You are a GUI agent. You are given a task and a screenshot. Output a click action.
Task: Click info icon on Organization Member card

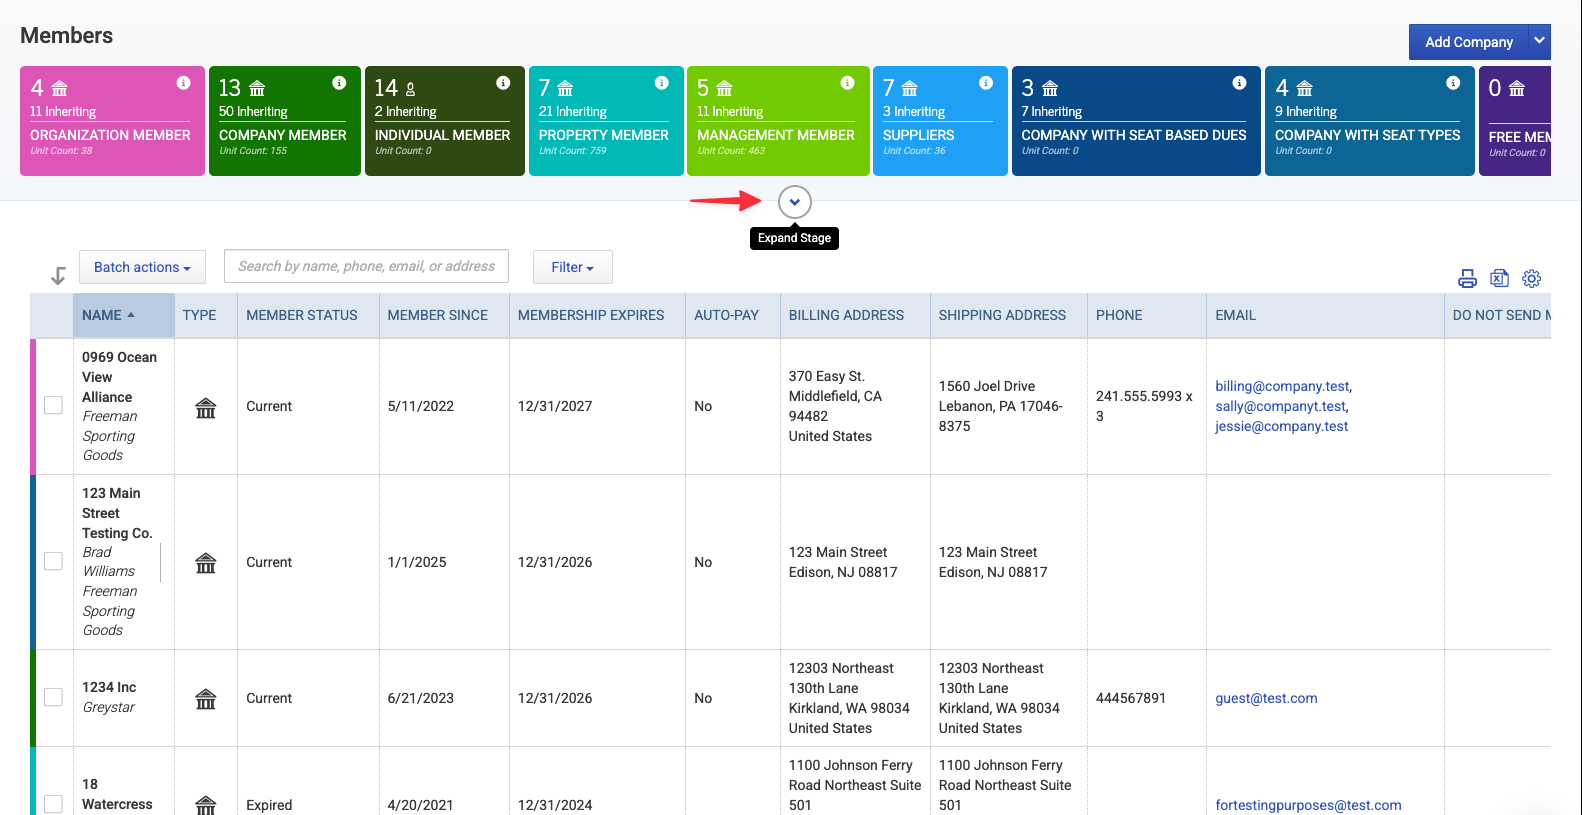[183, 83]
